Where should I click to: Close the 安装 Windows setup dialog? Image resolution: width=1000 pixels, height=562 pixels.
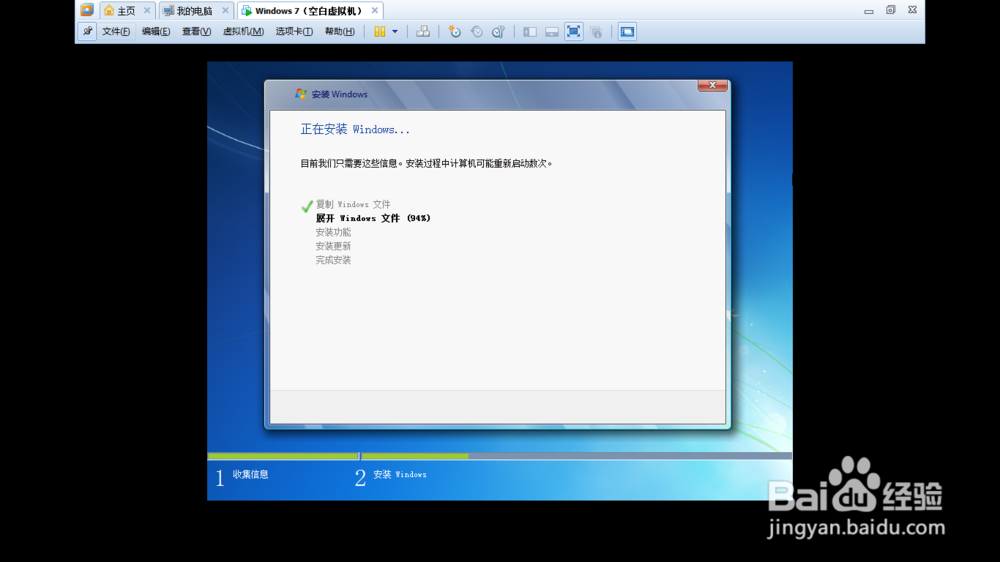pos(712,85)
